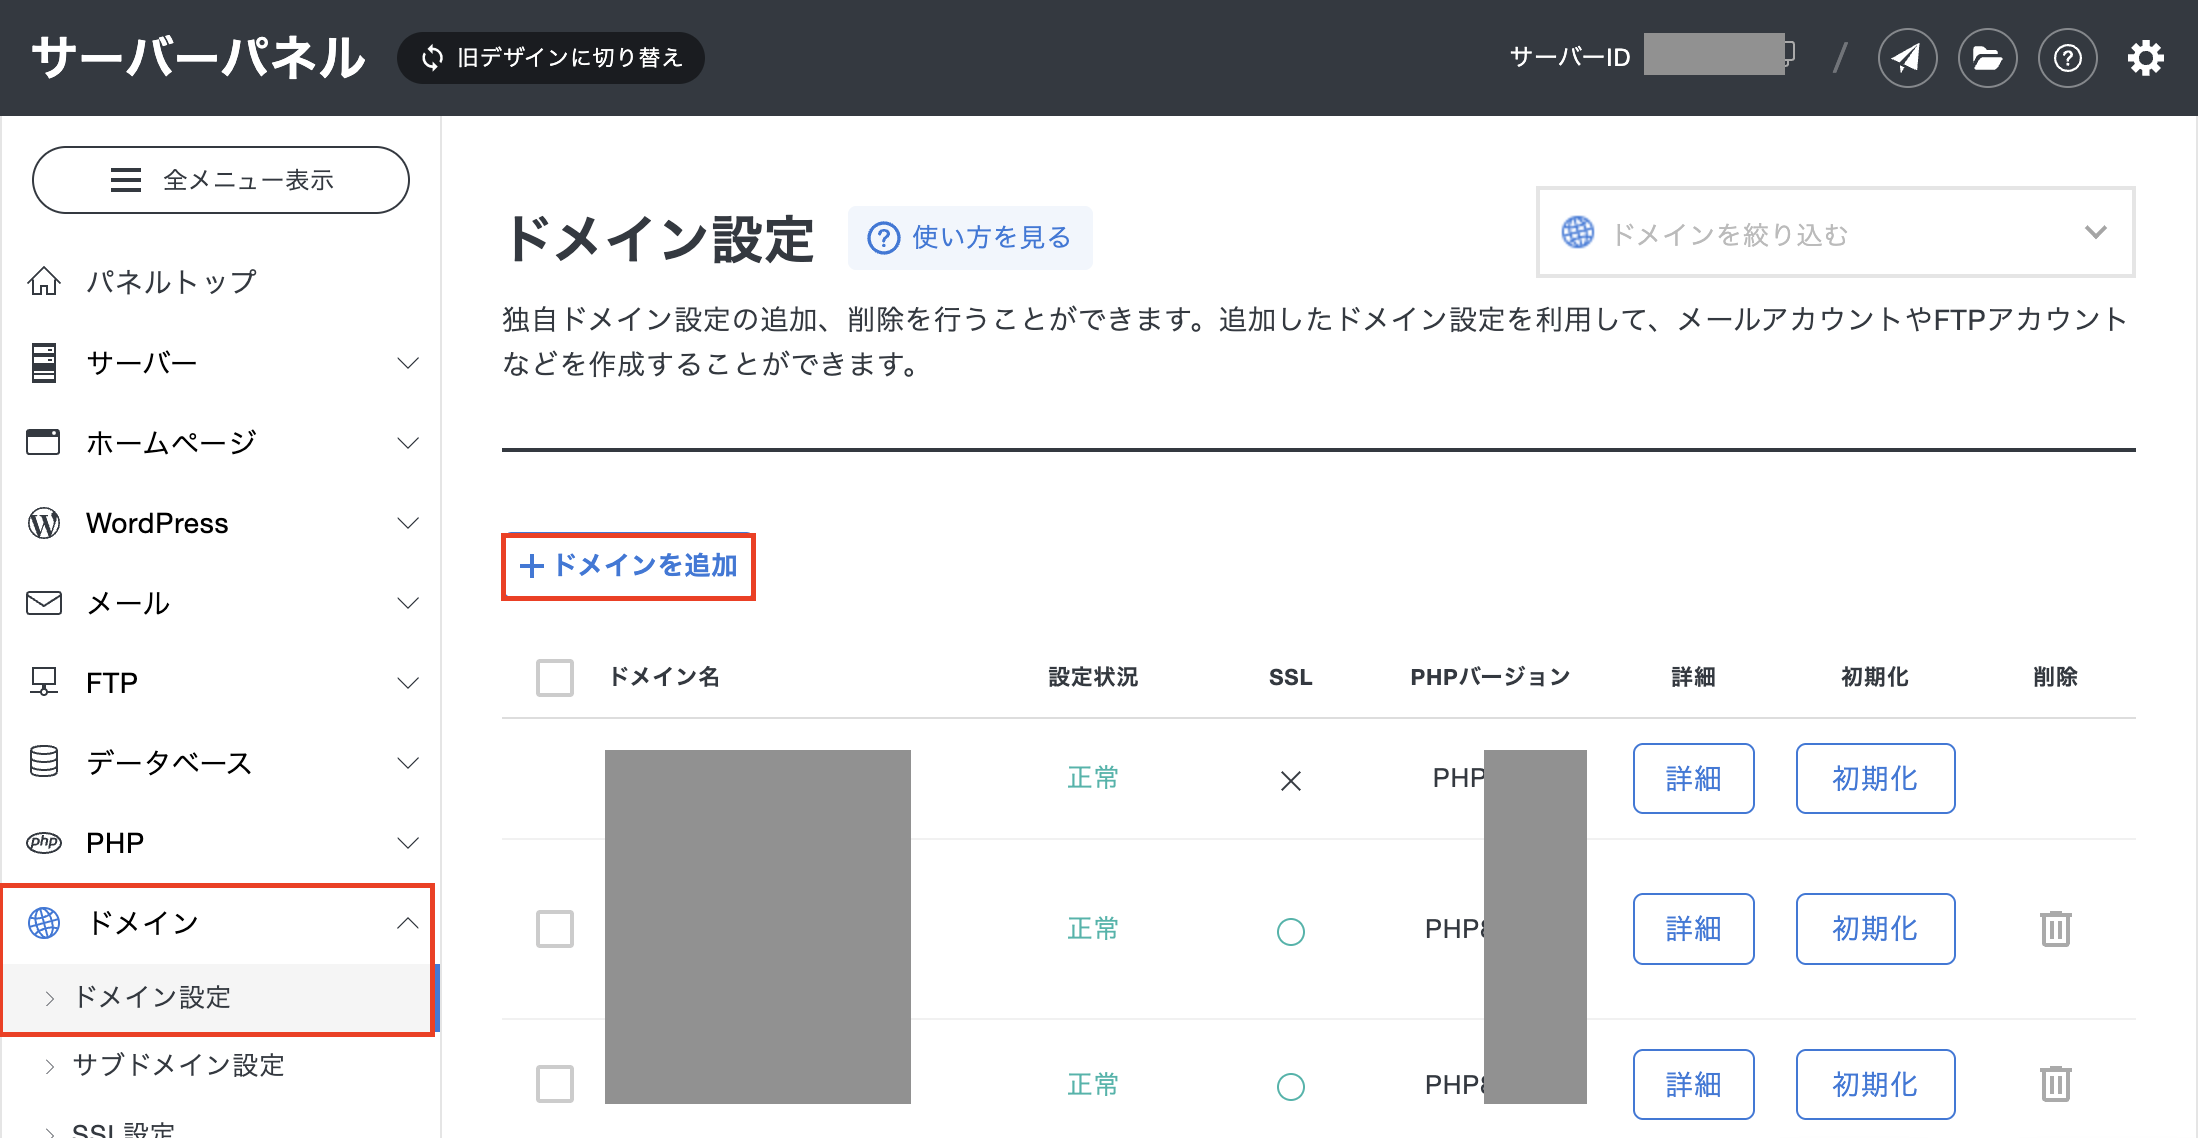The height and width of the screenshot is (1138, 2200).
Task: Expand the PHP menu chevron
Action: click(407, 842)
